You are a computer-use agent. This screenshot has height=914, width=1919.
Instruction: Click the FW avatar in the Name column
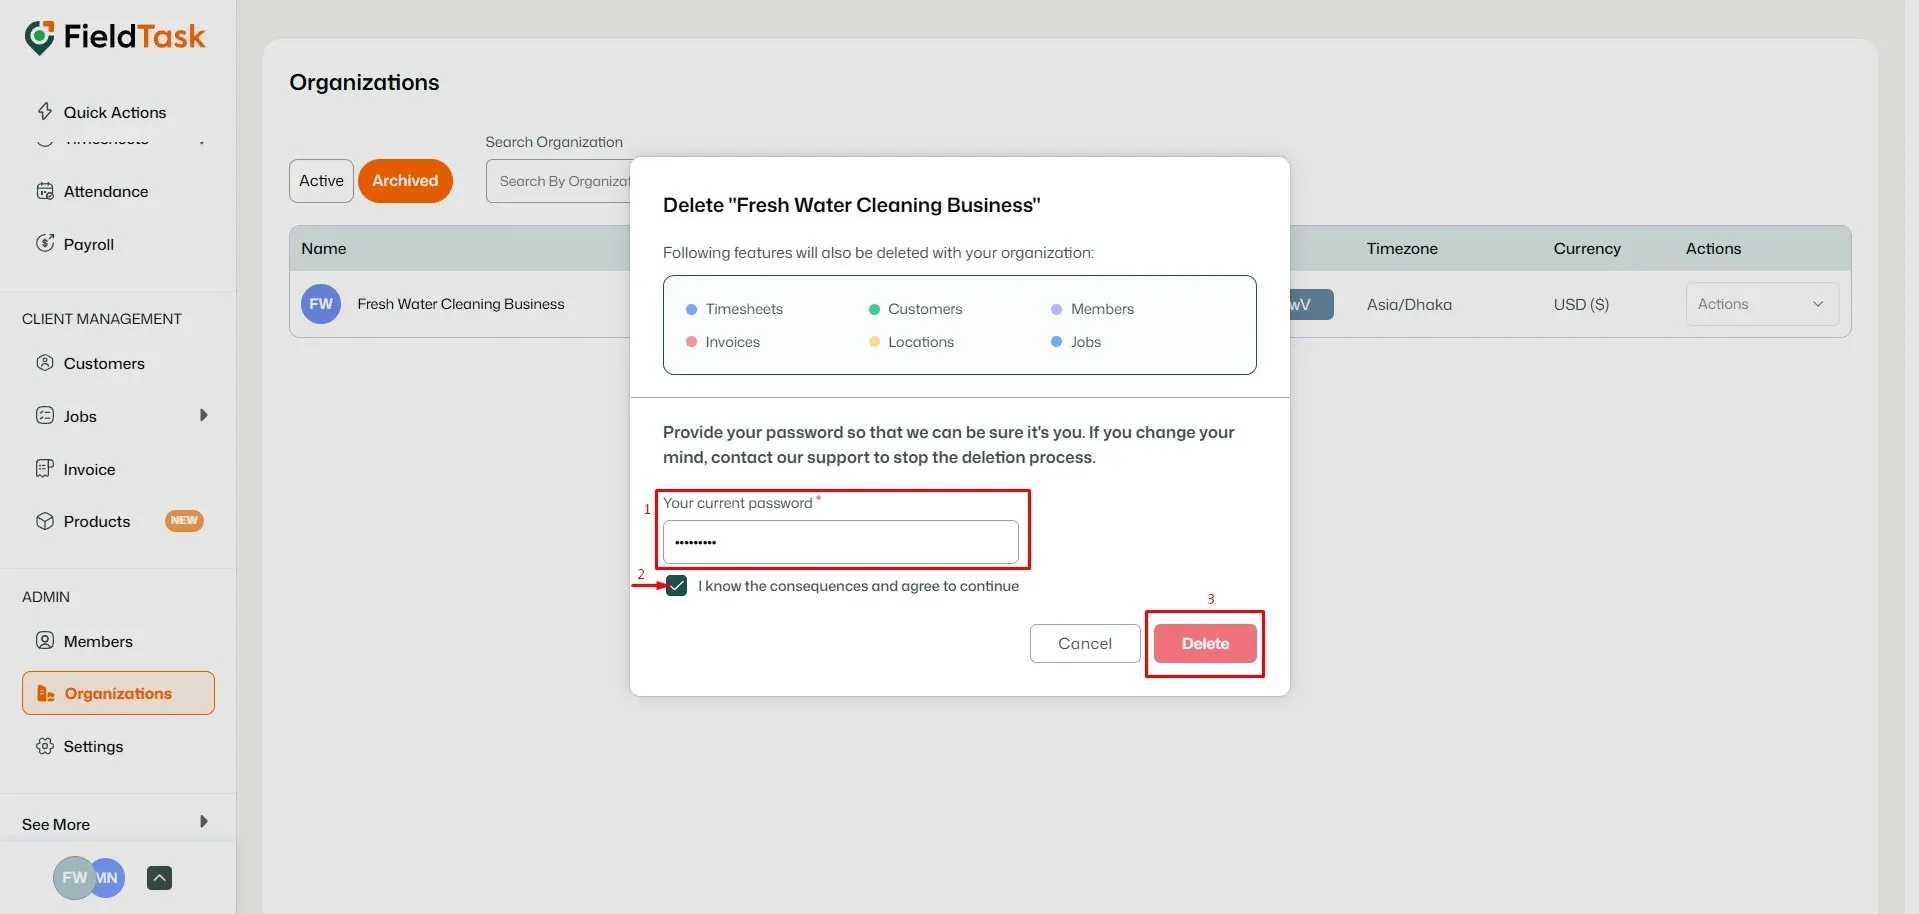click(321, 304)
